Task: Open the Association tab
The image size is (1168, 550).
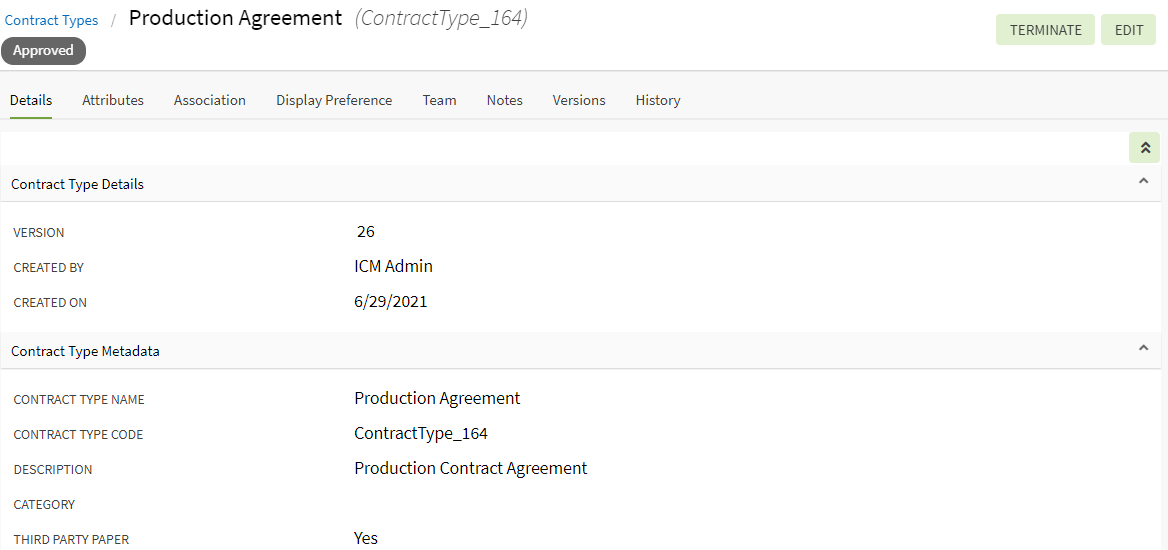Action: tap(210, 100)
